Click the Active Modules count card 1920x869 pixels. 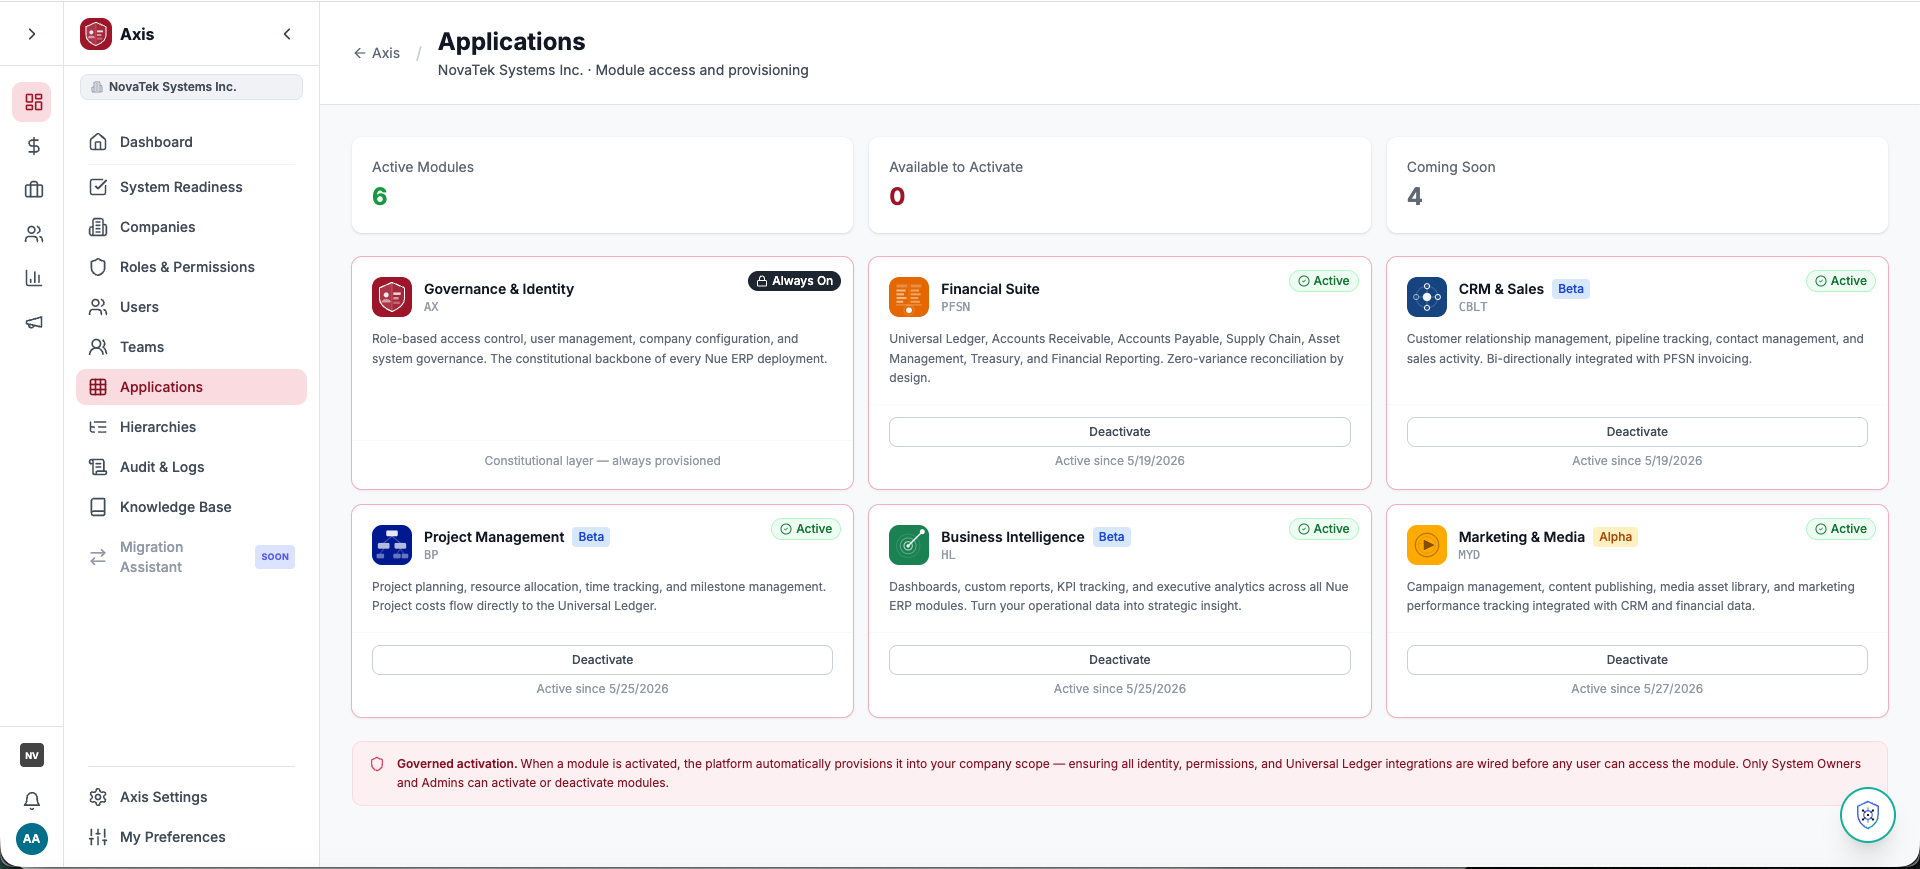[x=602, y=185]
